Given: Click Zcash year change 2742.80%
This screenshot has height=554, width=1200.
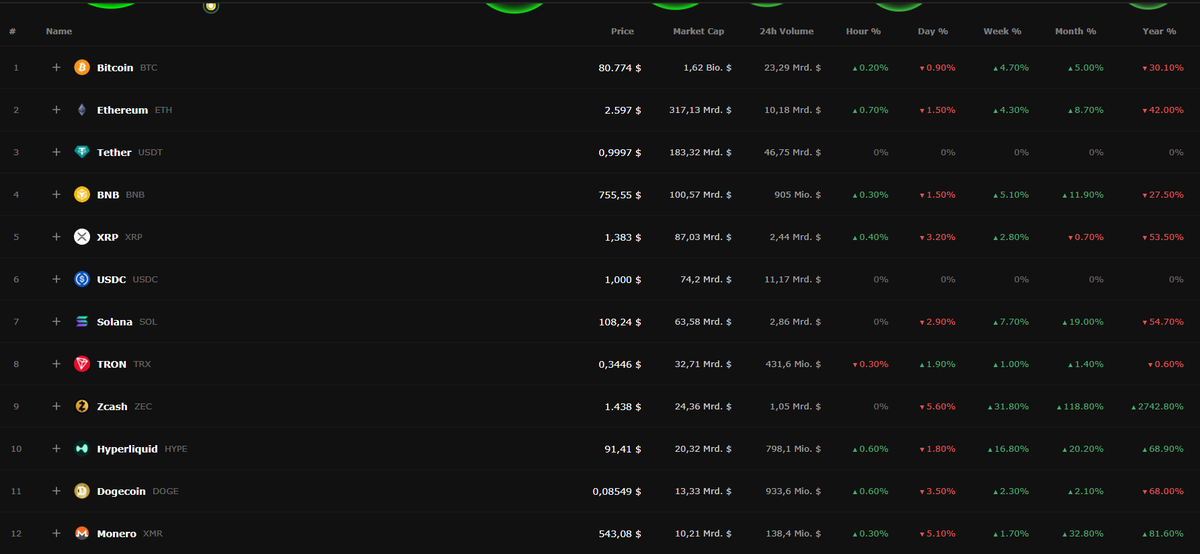Looking at the screenshot, I should (x=1158, y=407).
